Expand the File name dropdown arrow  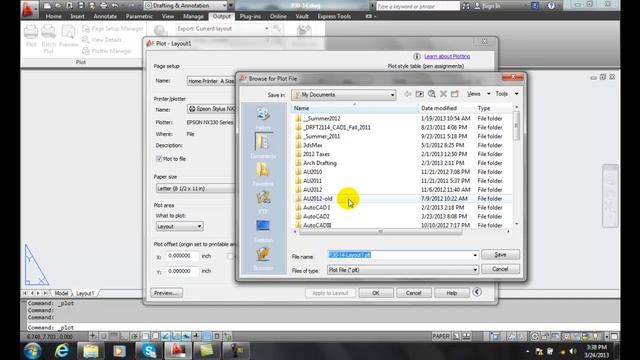coord(475,255)
